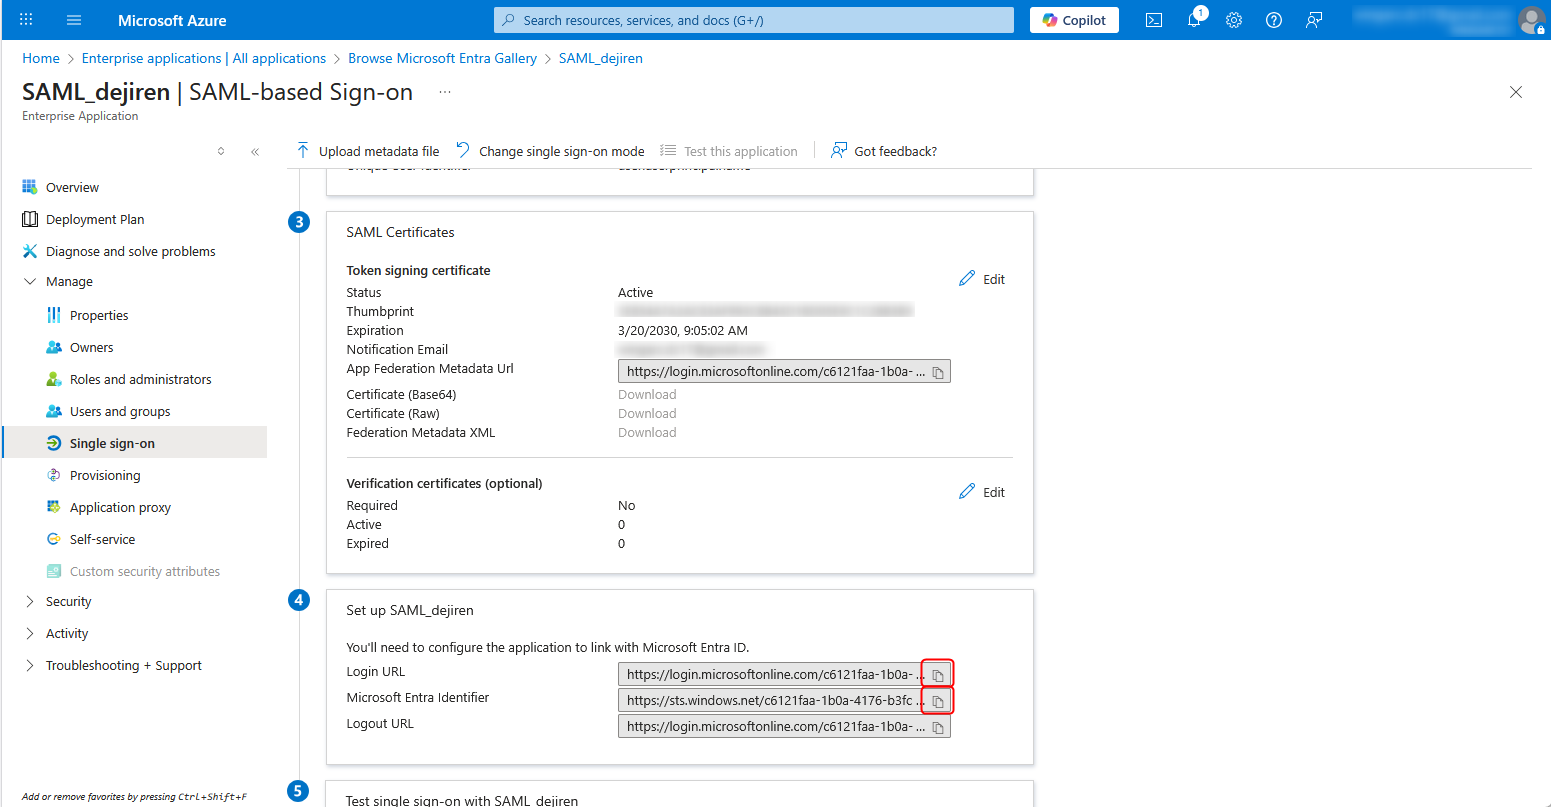Edit the Token signing certificate
1551x807 pixels.
pyautogui.click(x=982, y=279)
